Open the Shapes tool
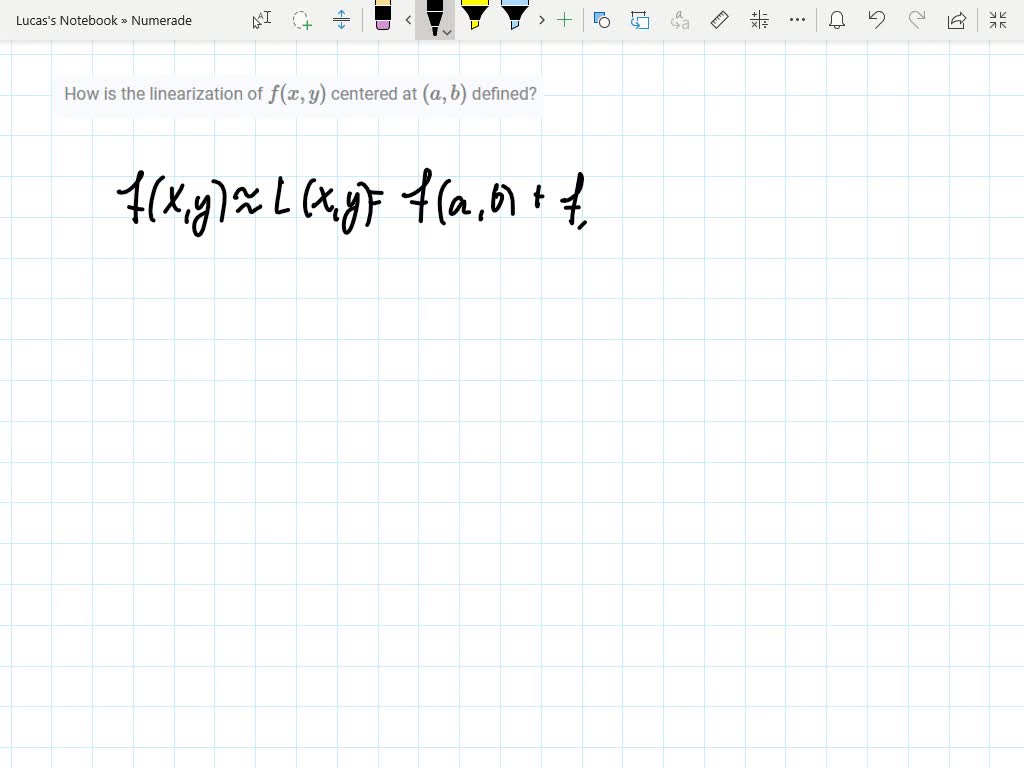This screenshot has height=768, width=1024. (601, 20)
